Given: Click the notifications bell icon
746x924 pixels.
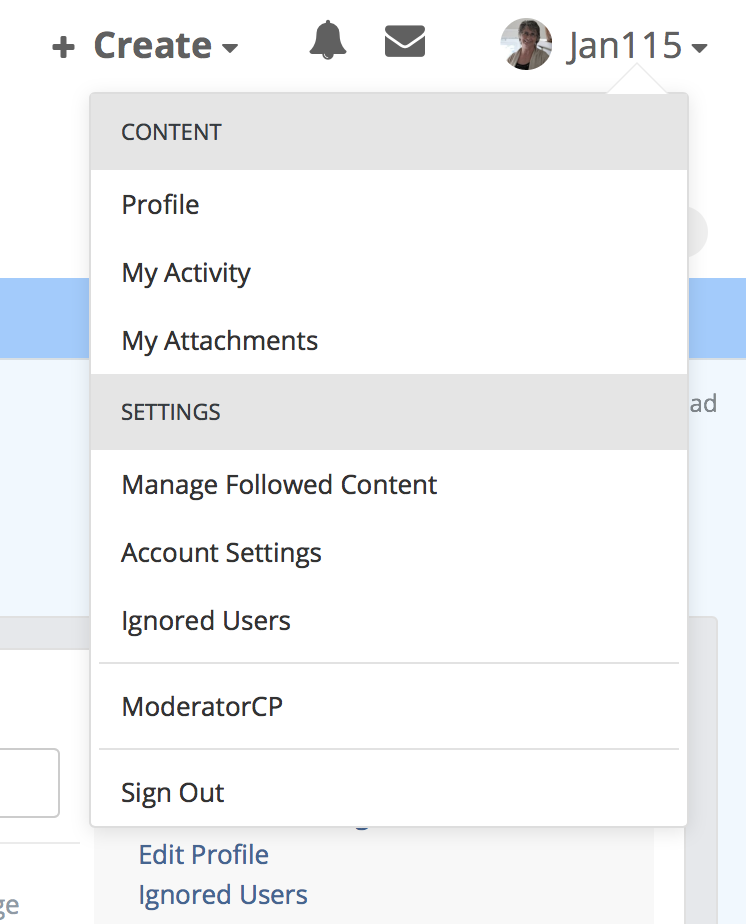Looking at the screenshot, I should pyautogui.click(x=327, y=42).
